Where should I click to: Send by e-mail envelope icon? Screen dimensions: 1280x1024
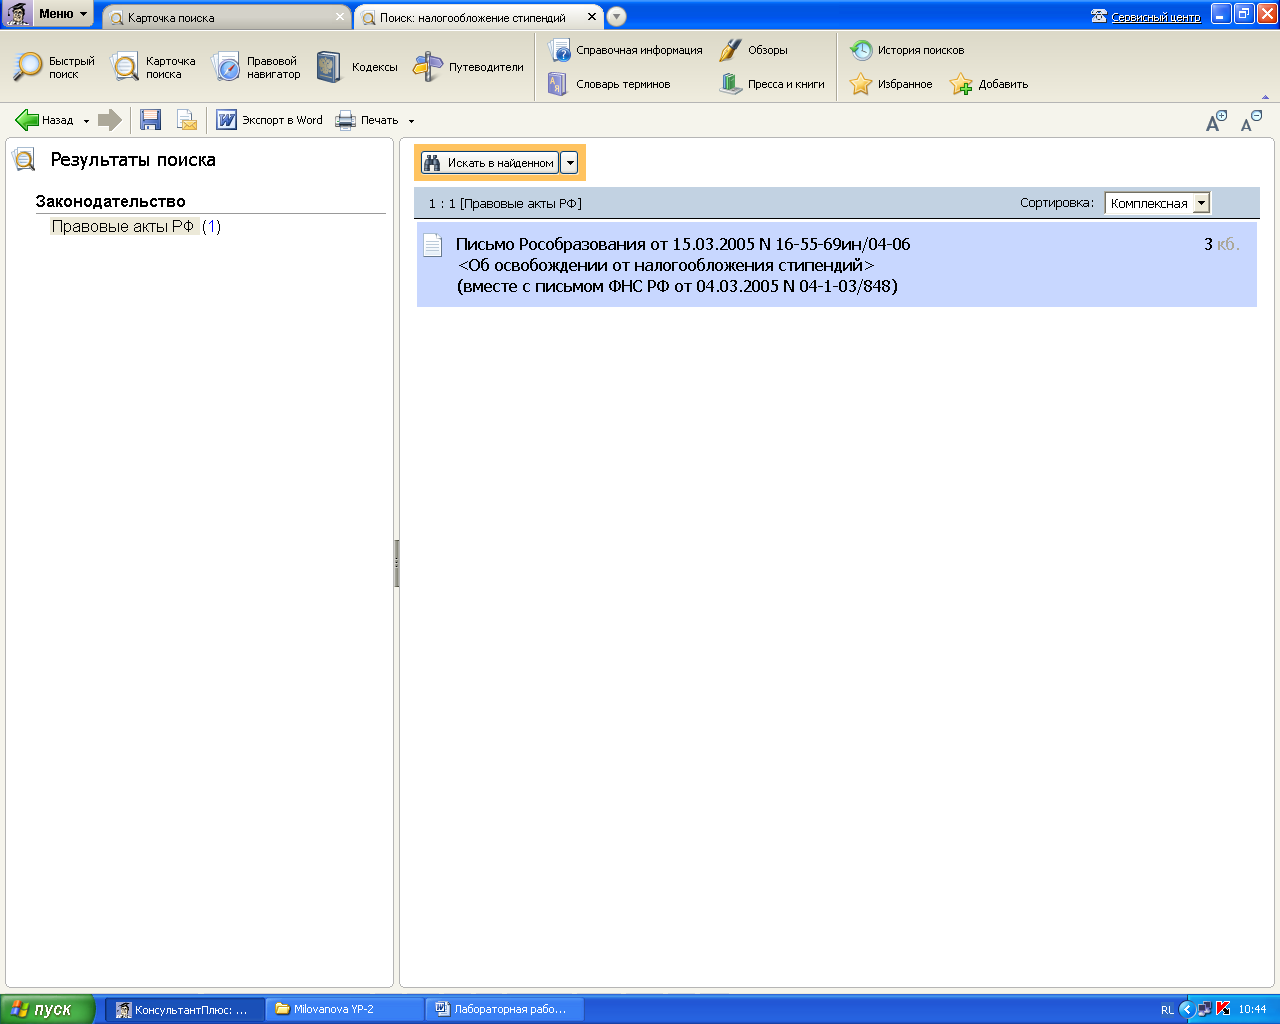(187, 120)
